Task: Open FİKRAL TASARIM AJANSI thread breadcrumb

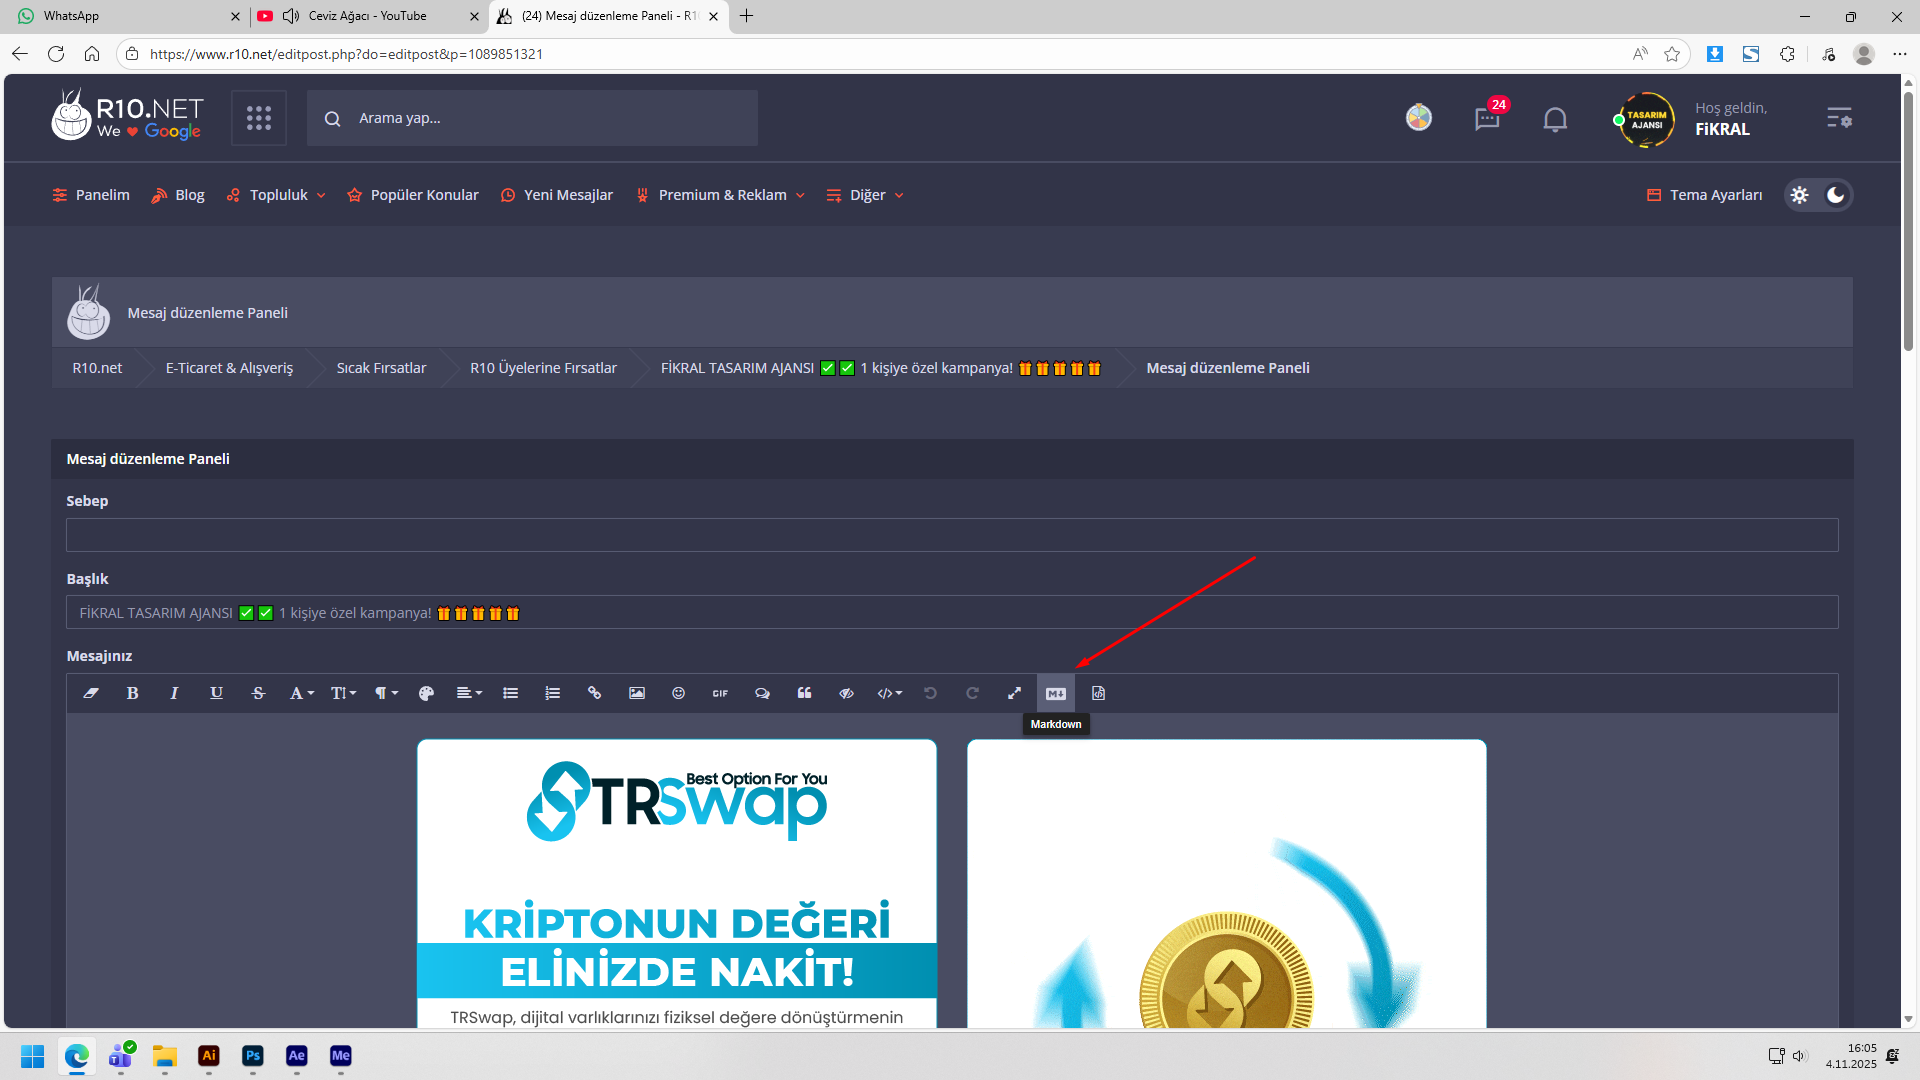Action: pyautogui.click(x=881, y=368)
